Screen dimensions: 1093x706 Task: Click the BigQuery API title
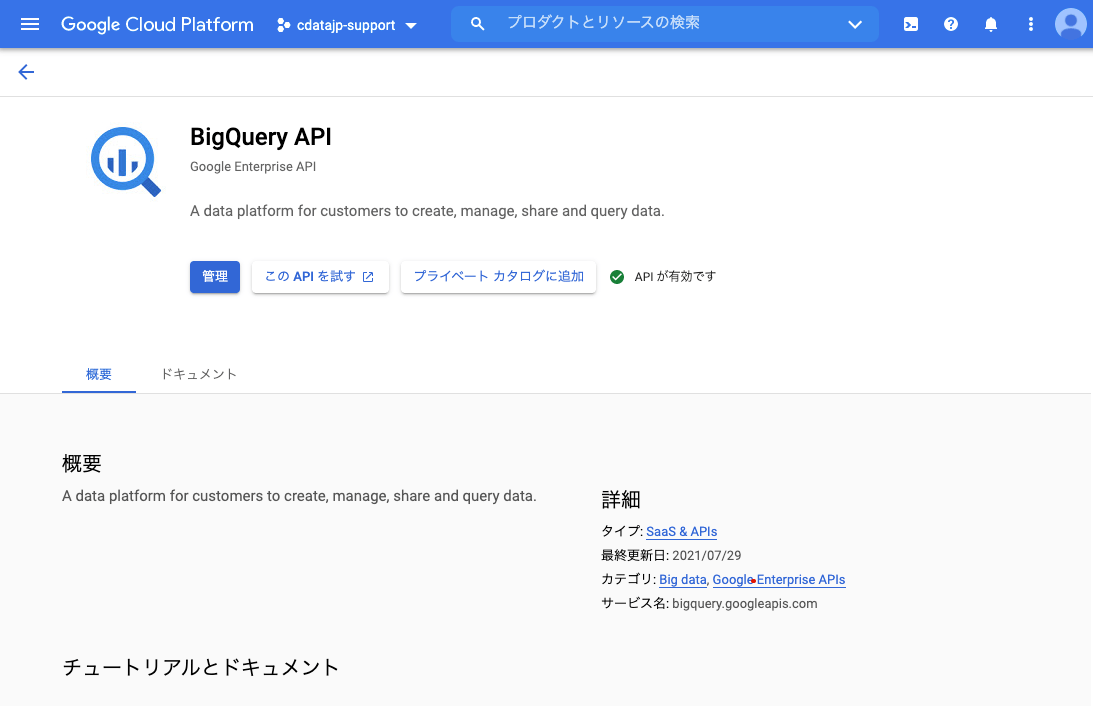click(x=261, y=137)
